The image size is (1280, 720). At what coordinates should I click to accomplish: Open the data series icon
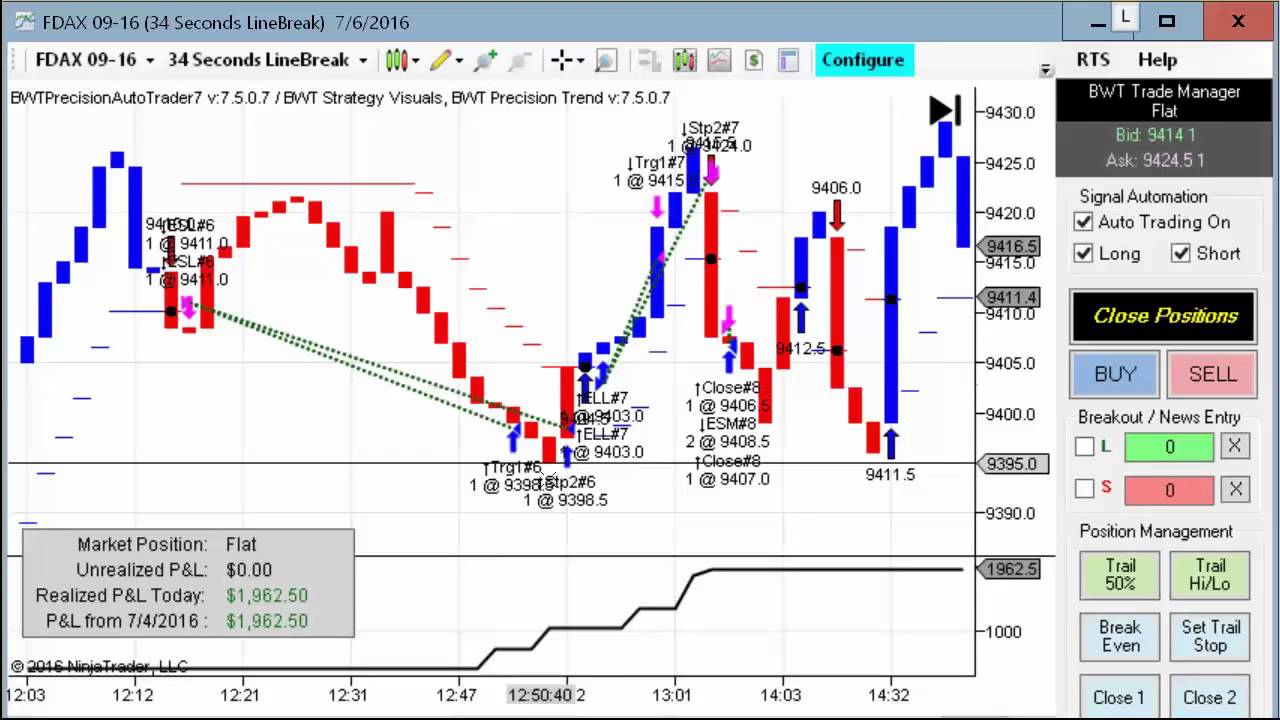tap(650, 60)
